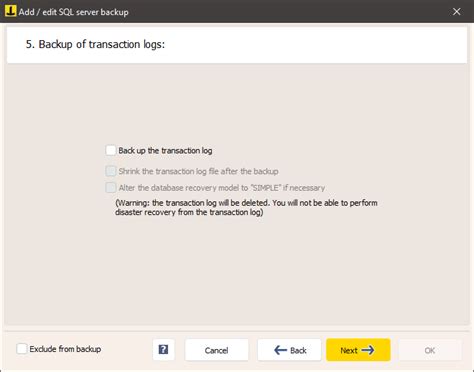
Task: Click the left arrow icon on Back
Action: pos(280,350)
